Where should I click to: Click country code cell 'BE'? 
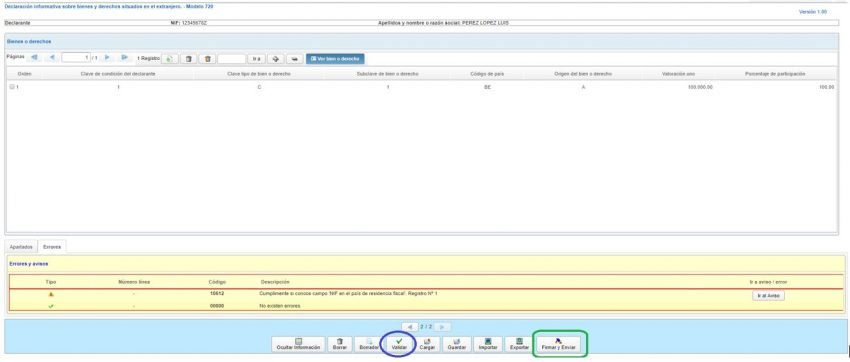[x=487, y=87]
